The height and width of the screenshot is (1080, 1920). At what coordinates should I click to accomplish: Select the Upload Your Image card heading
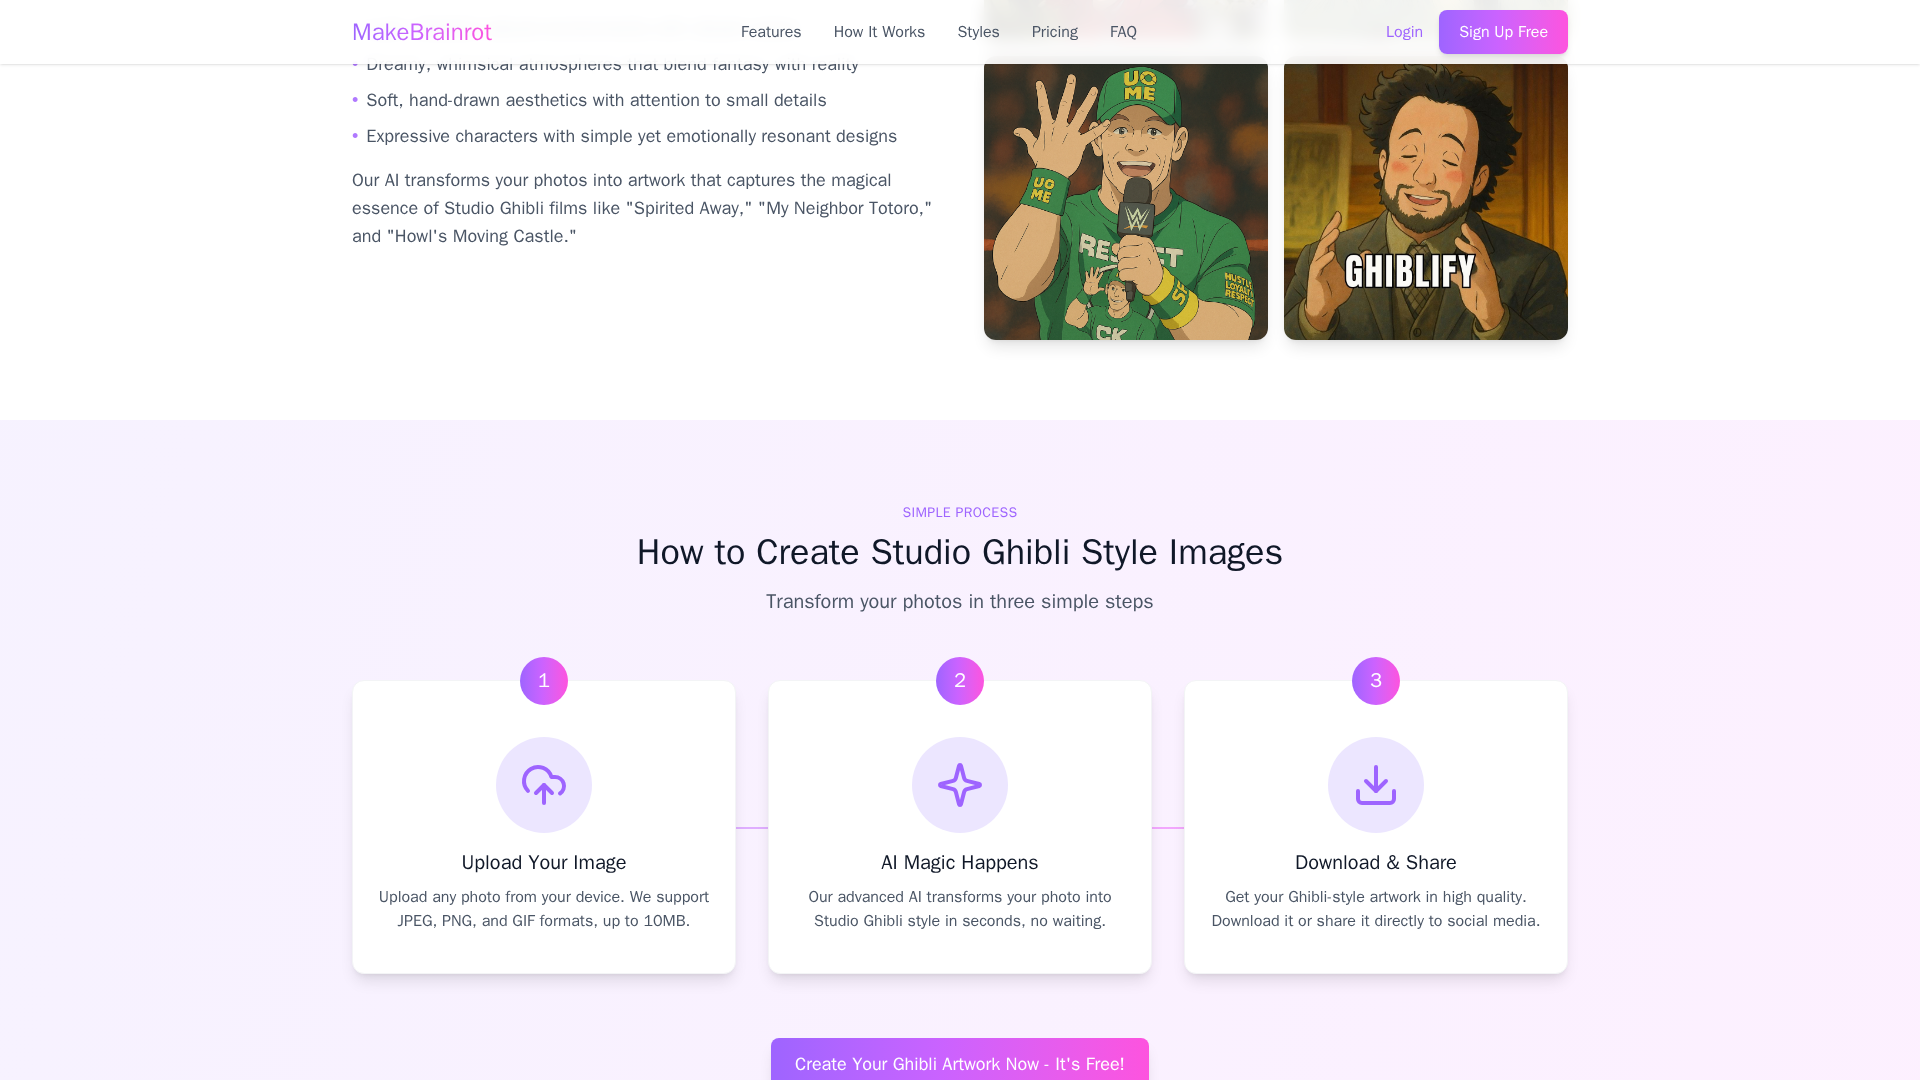pos(544,862)
